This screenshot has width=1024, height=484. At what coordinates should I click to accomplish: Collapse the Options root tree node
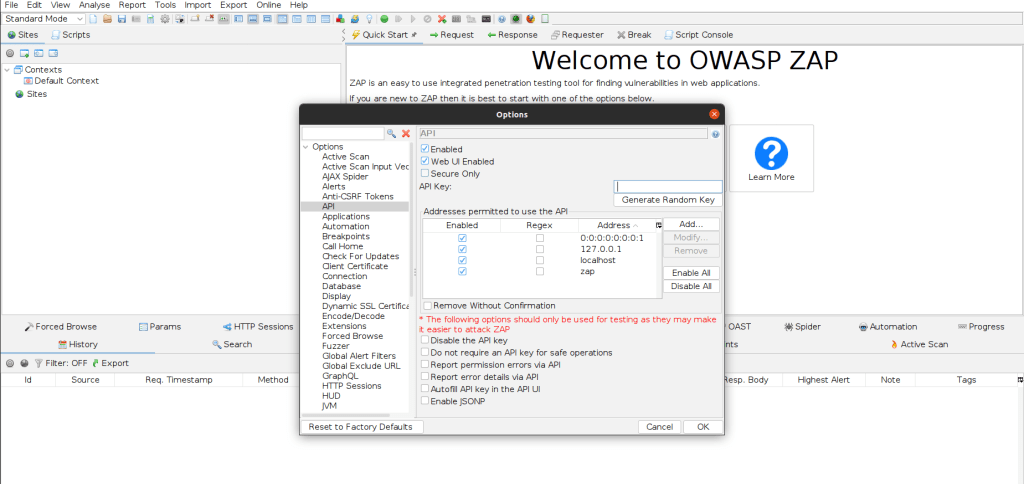coord(306,147)
